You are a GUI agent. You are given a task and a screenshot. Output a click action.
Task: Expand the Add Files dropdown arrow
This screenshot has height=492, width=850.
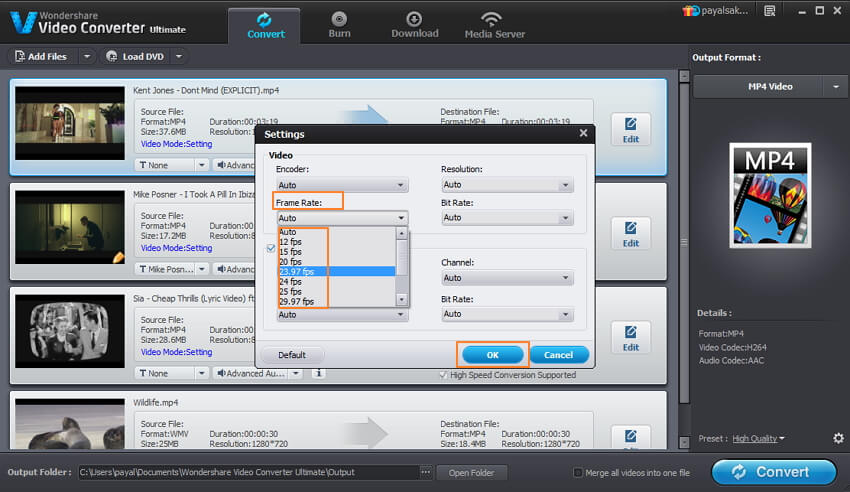click(87, 56)
